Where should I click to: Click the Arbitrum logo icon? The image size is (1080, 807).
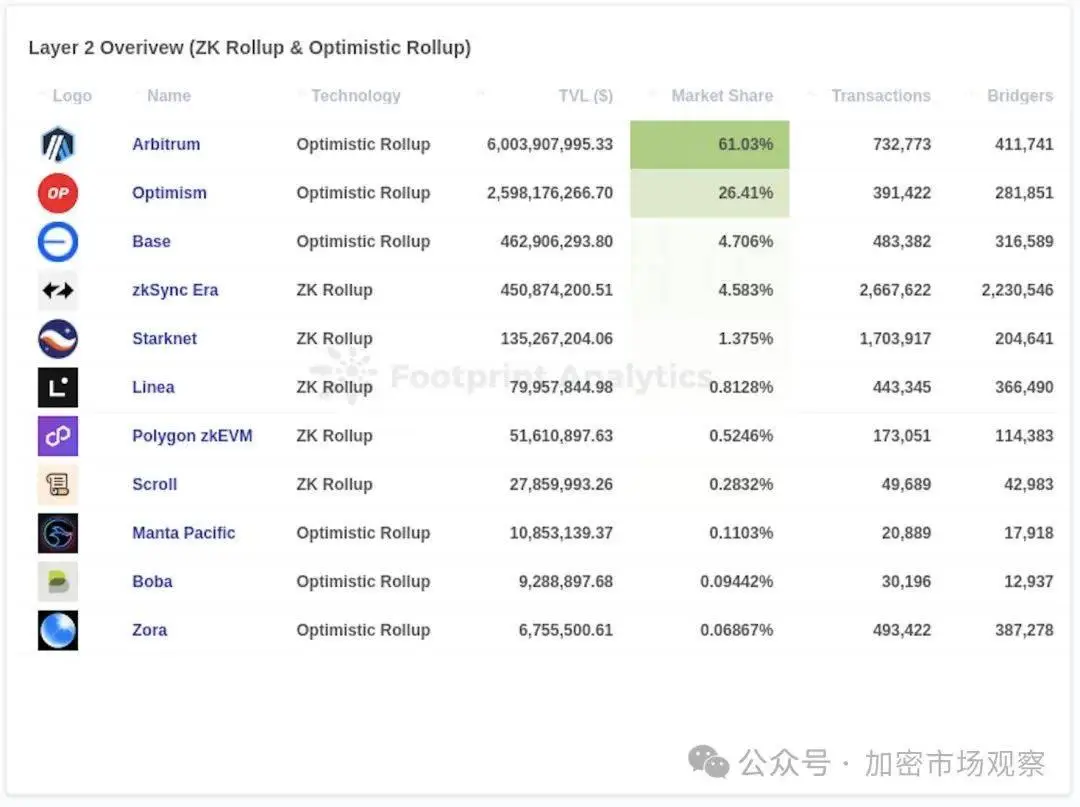57,144
